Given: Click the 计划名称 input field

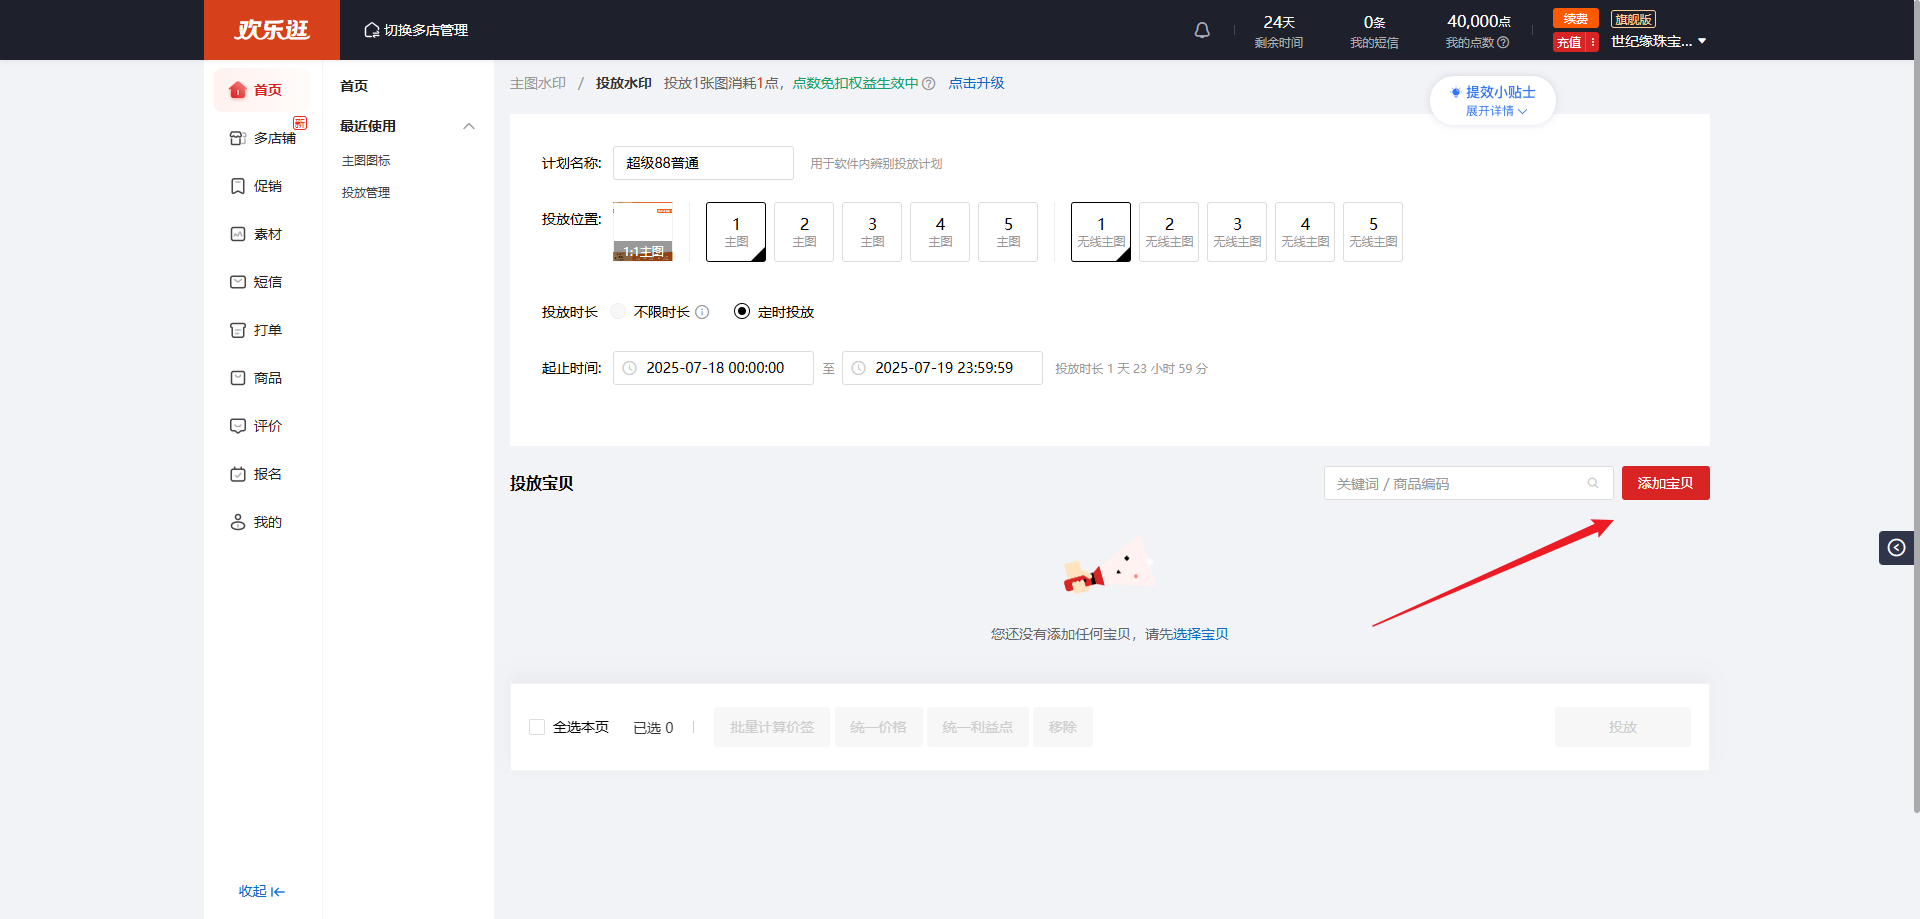Looking at the screenshot, I should [x=703, y=163].
